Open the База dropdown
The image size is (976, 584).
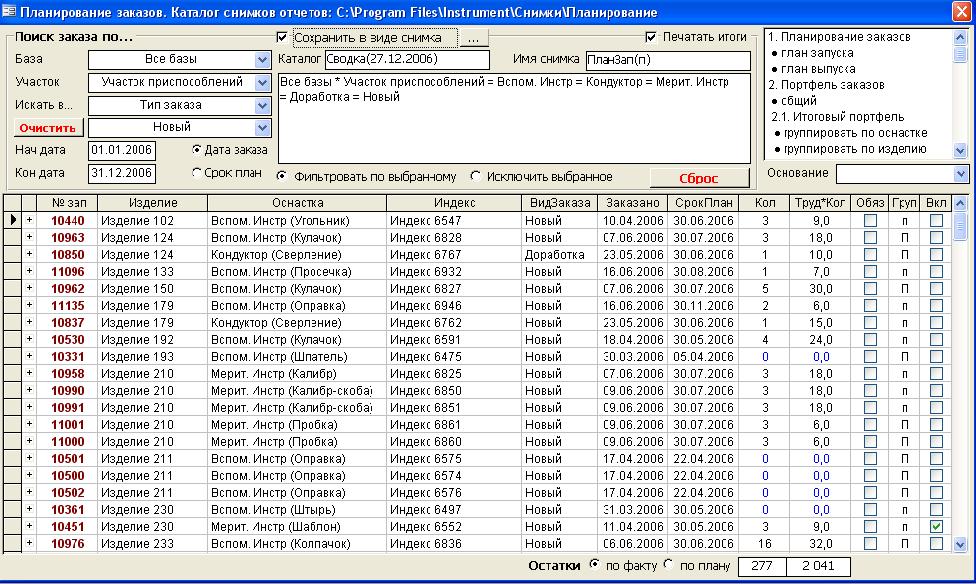click(x=263, y=60)
